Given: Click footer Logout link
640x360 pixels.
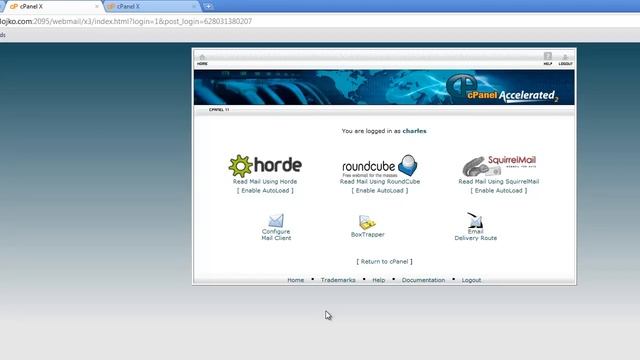Looking at the screenshot, I should [471, 280].
